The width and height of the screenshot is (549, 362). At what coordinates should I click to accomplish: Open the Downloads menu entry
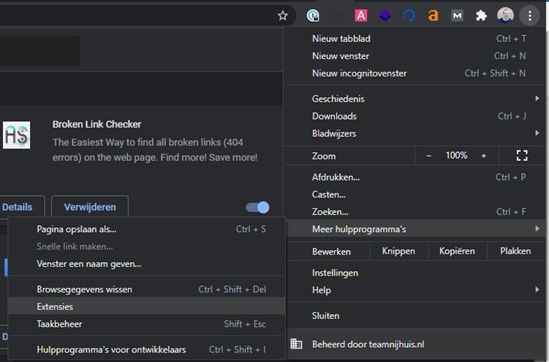pos(416,116)
